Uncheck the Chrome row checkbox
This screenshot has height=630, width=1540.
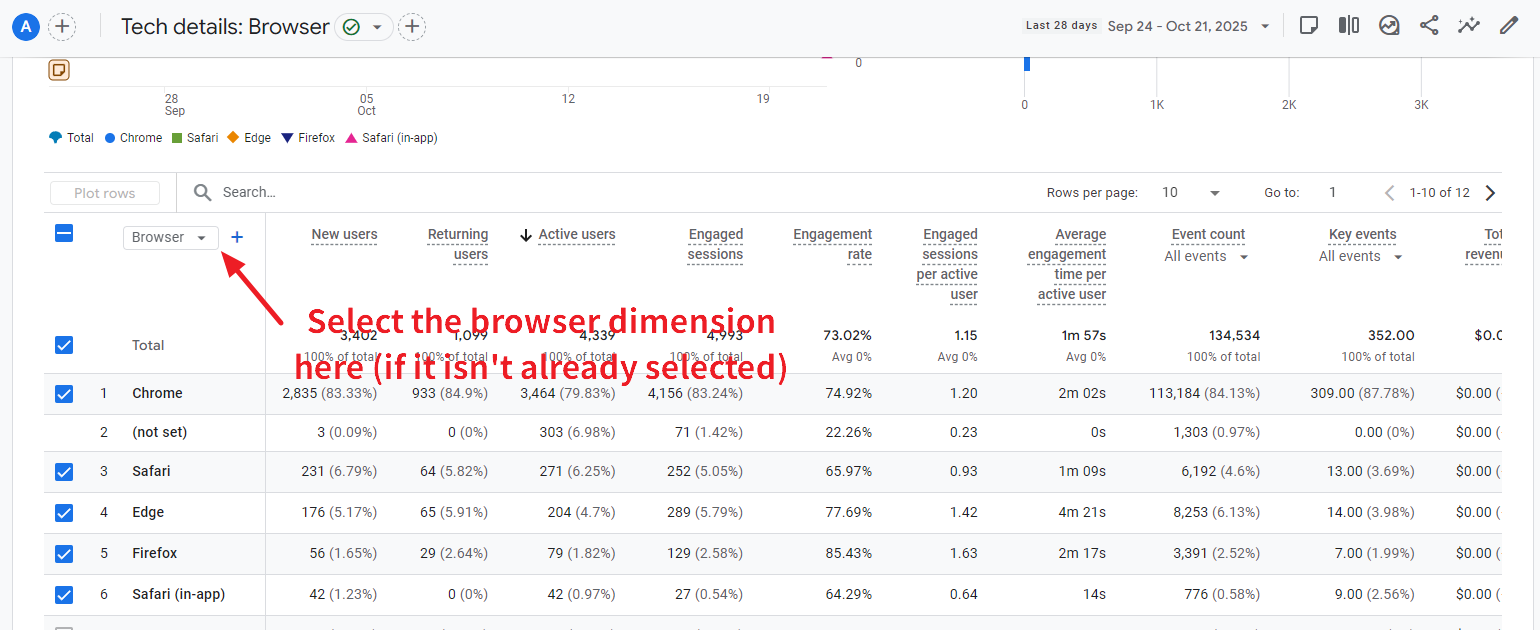point(64,394)
